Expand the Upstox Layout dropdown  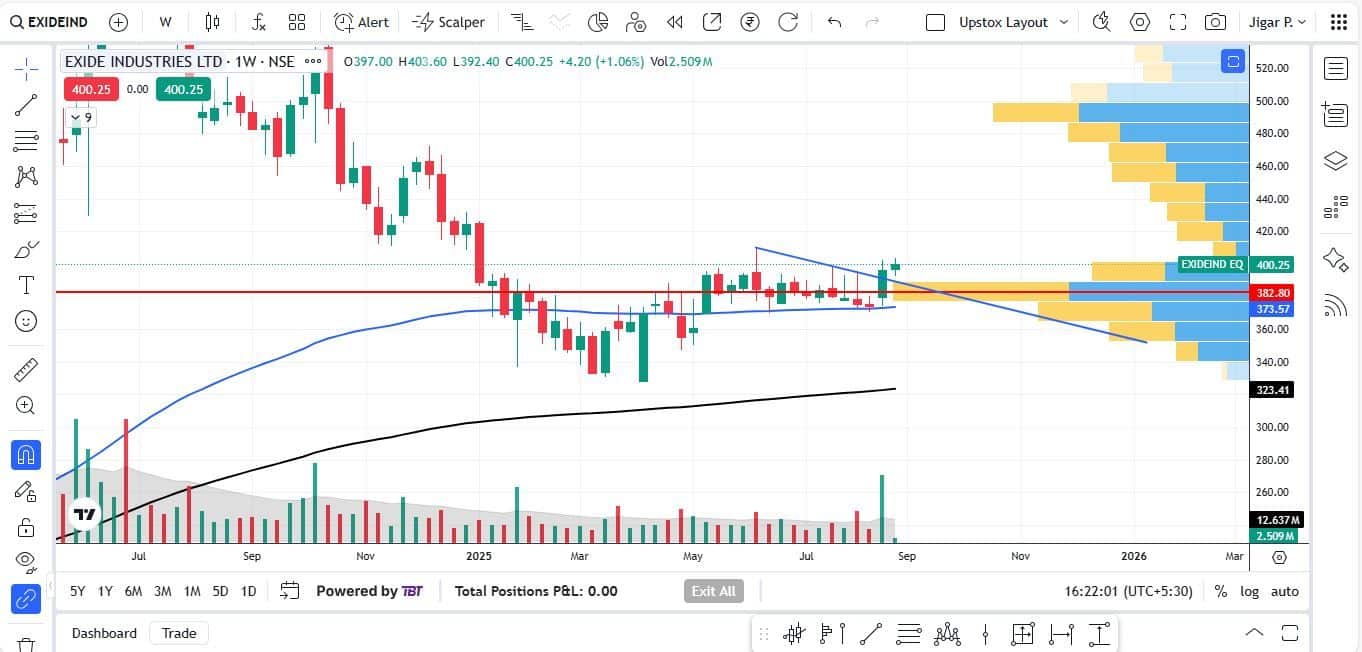[1063, 22]
